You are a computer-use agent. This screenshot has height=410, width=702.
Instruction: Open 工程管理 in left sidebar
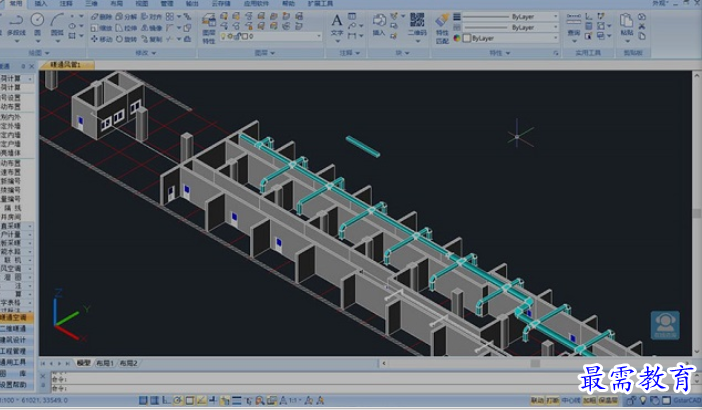pos(16,351)
